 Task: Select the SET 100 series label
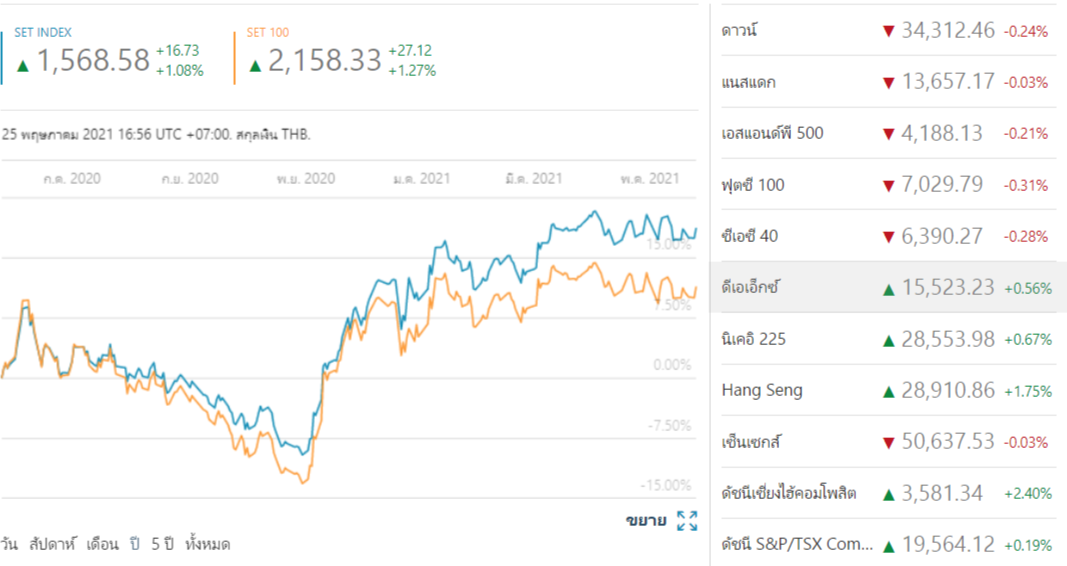click(266, 33)
